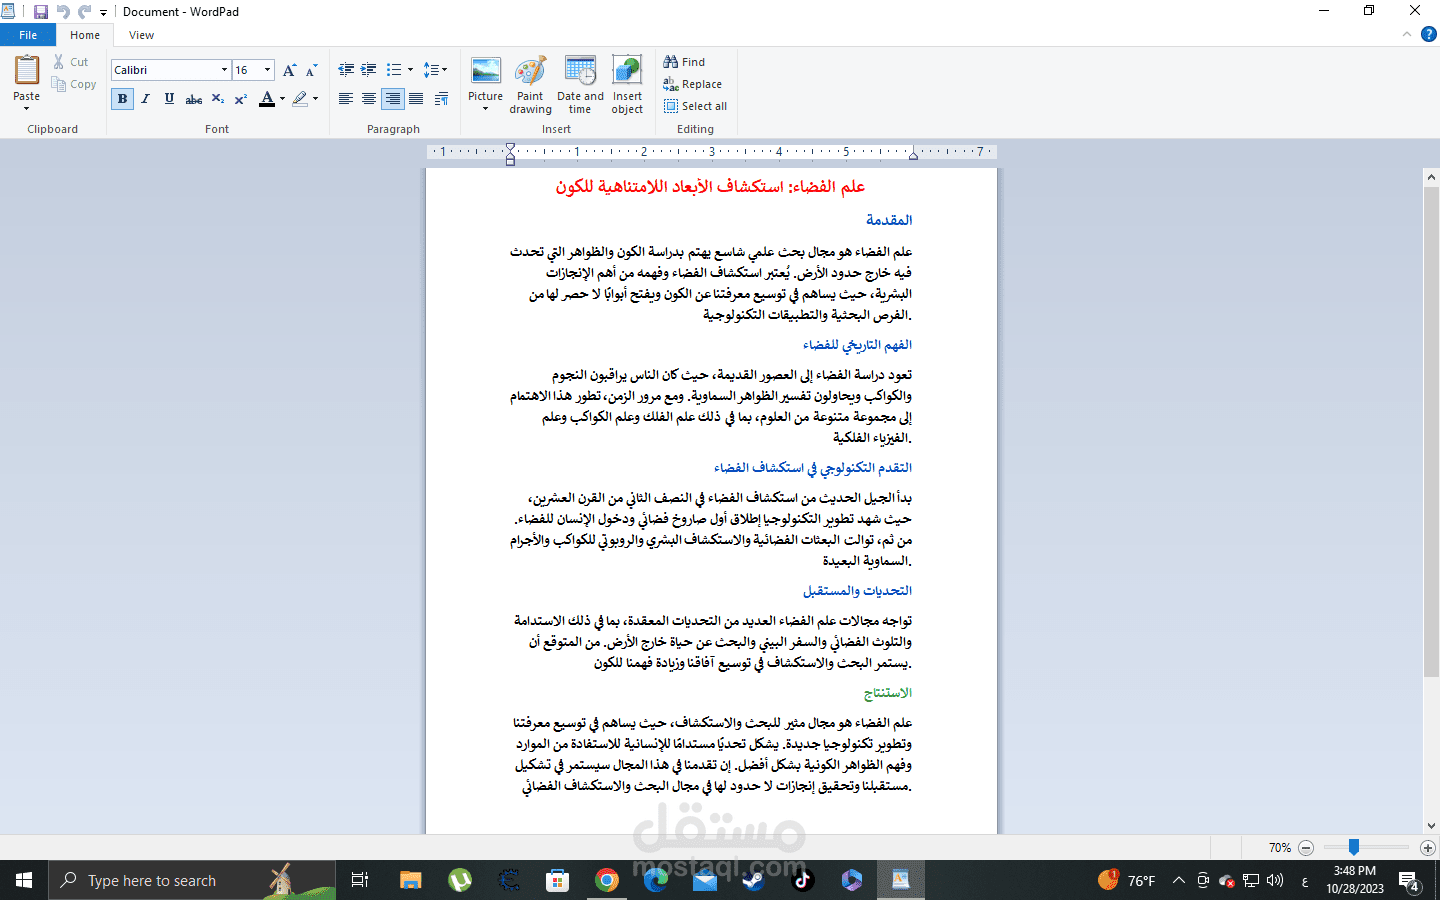Screen dimensions: 1440x900
Task: Open the Calibri font family dropdown
Action: (224, 70)
